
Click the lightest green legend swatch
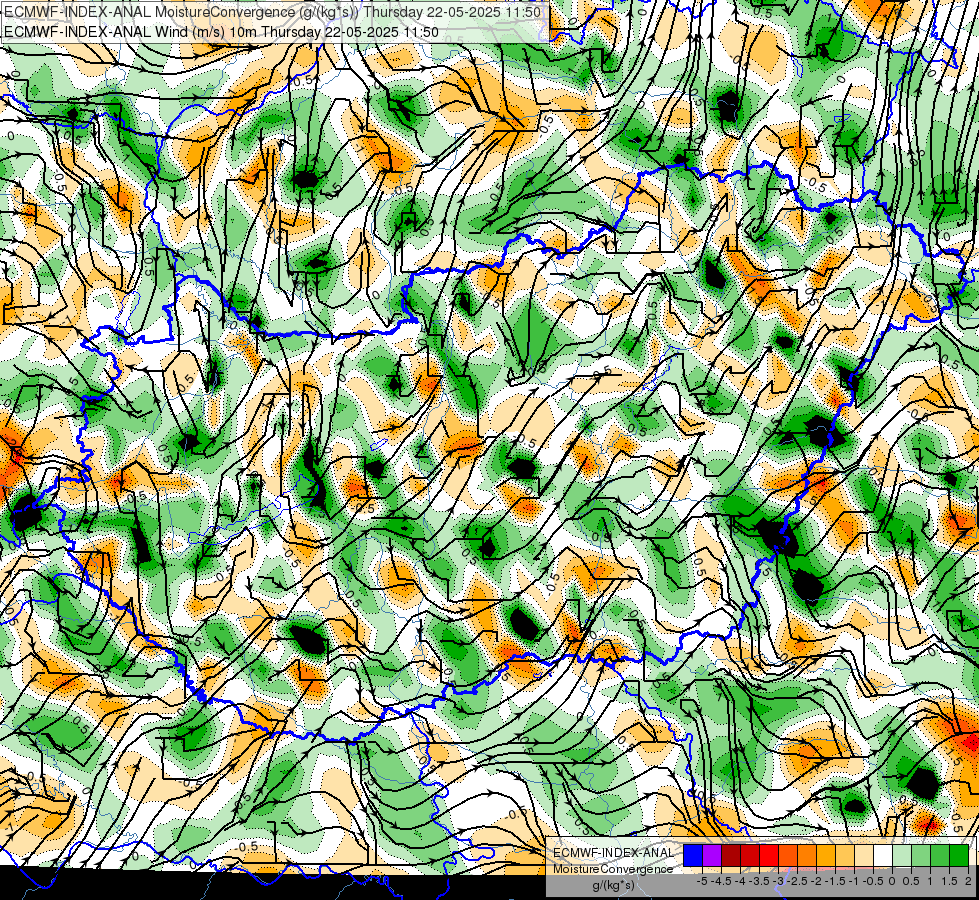[x=902, y=855]
